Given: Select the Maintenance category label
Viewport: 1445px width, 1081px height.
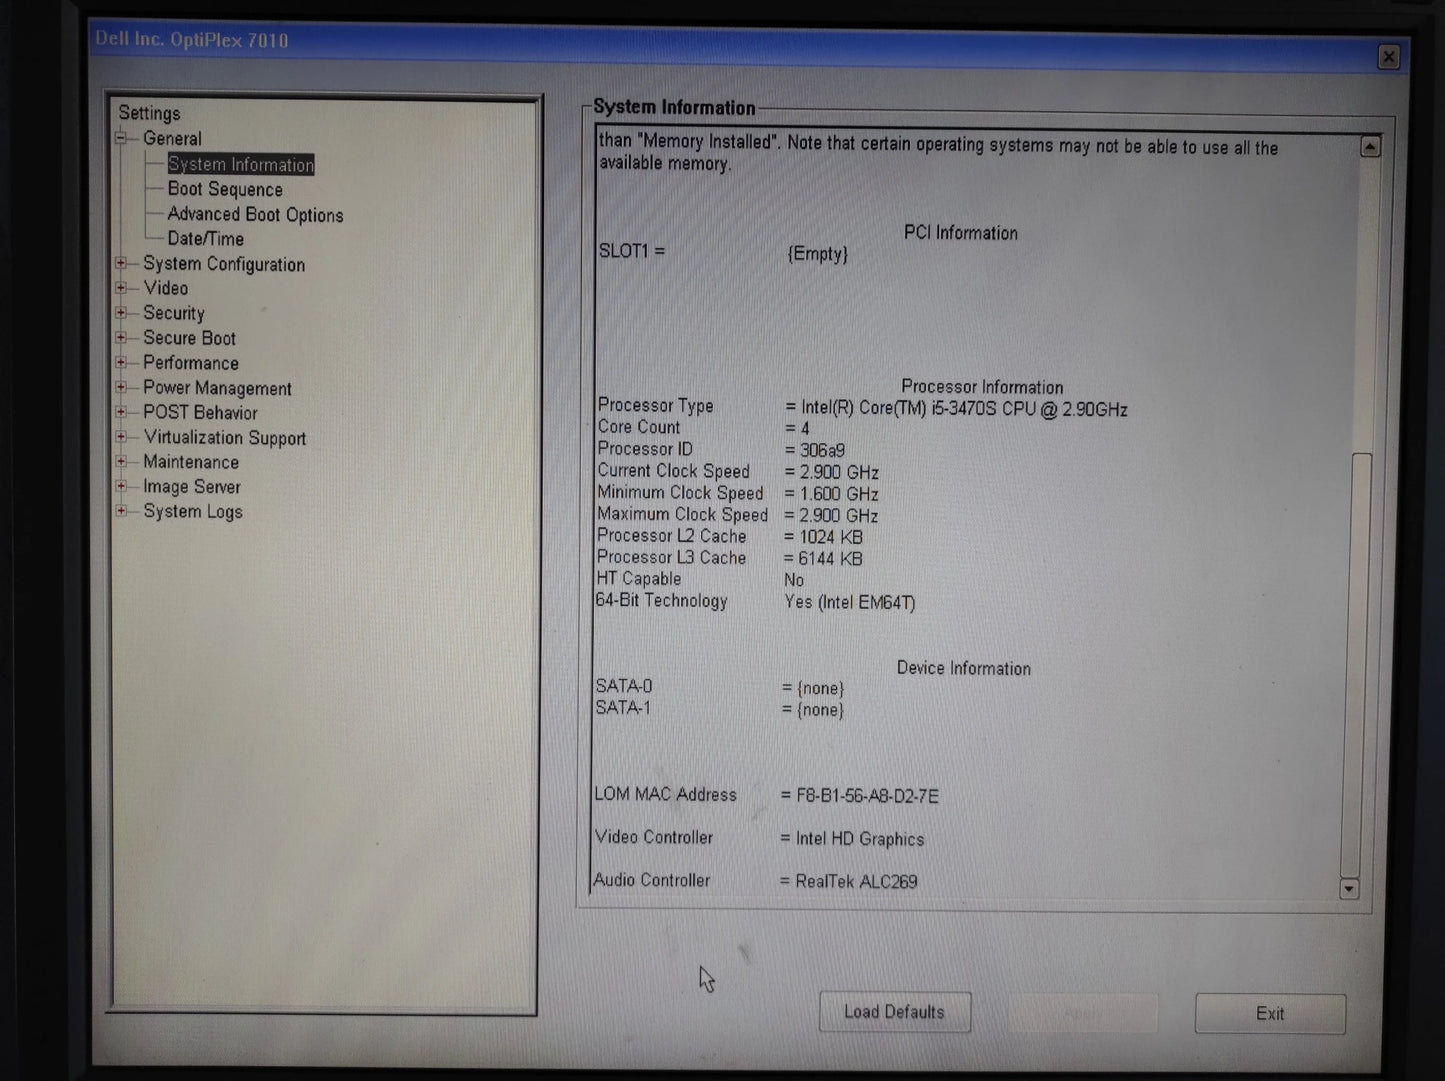Looking at the screenshot, I should (191, 462).
